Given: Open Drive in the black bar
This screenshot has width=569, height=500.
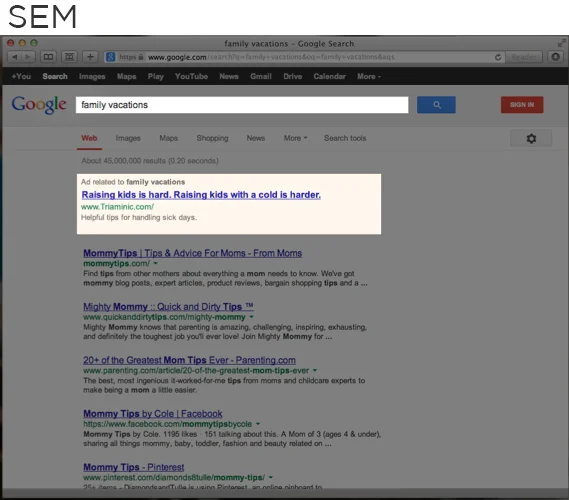Looking at the screenshot, I should [x=292, y=77].
